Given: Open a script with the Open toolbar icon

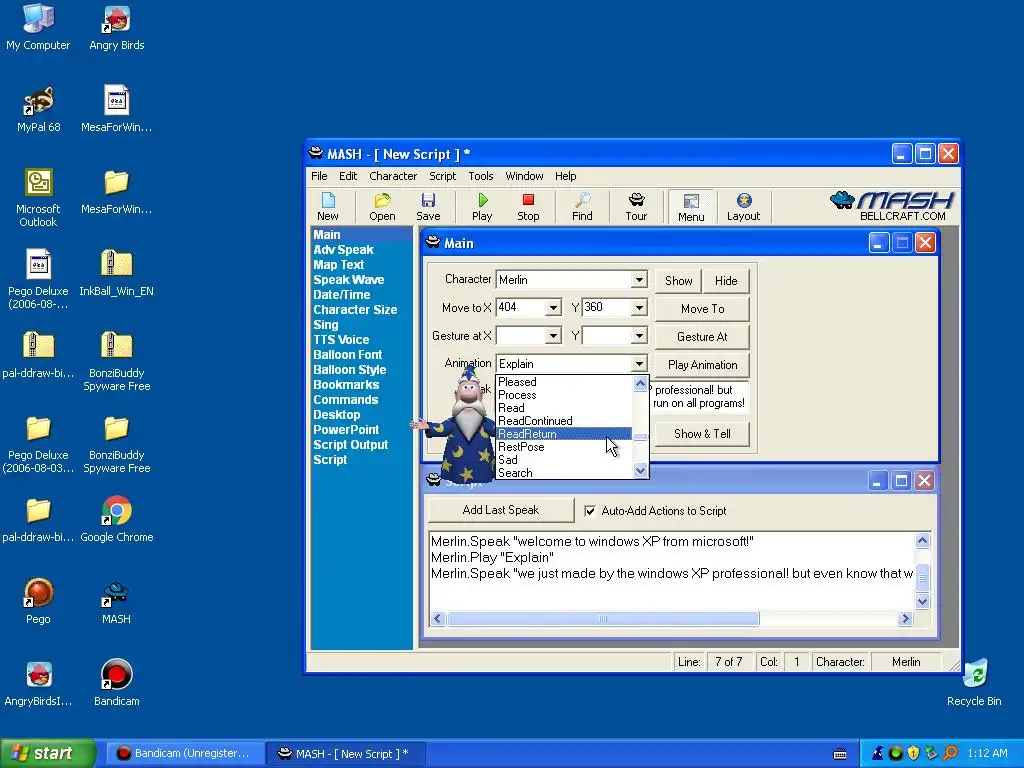Looking at the screenshot, I should click(382, 206).
